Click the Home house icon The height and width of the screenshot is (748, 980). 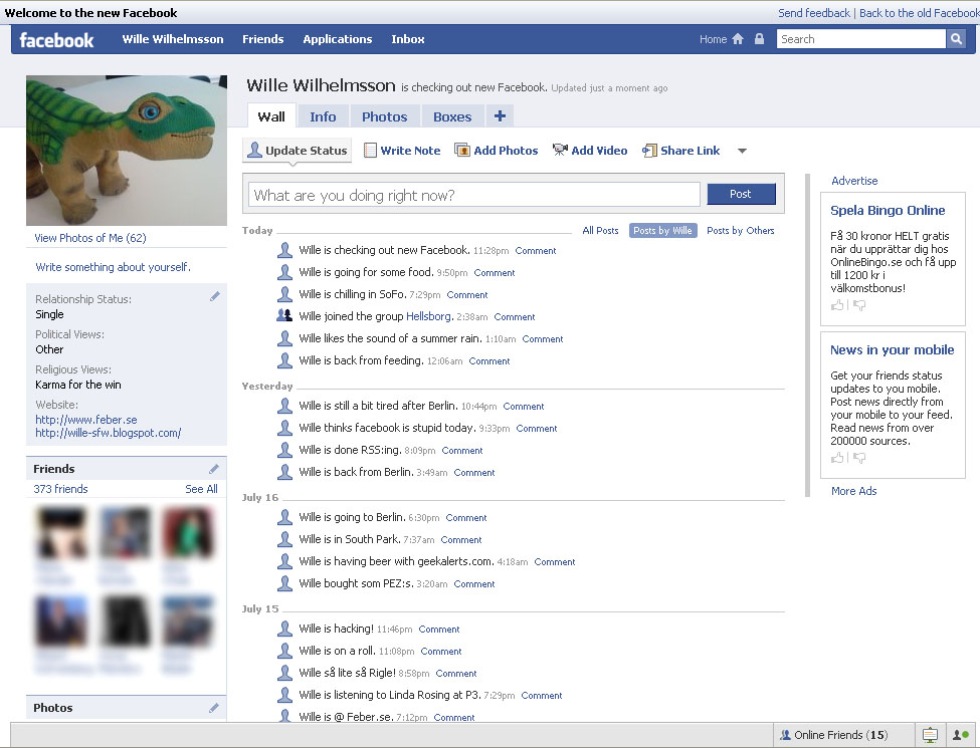click(x=738, y=39)
